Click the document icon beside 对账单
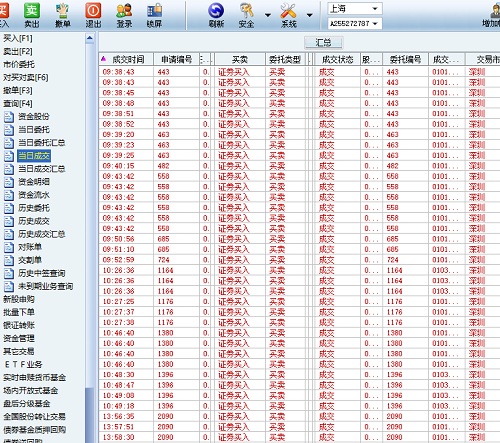500x443 pixels. [9, 247]
